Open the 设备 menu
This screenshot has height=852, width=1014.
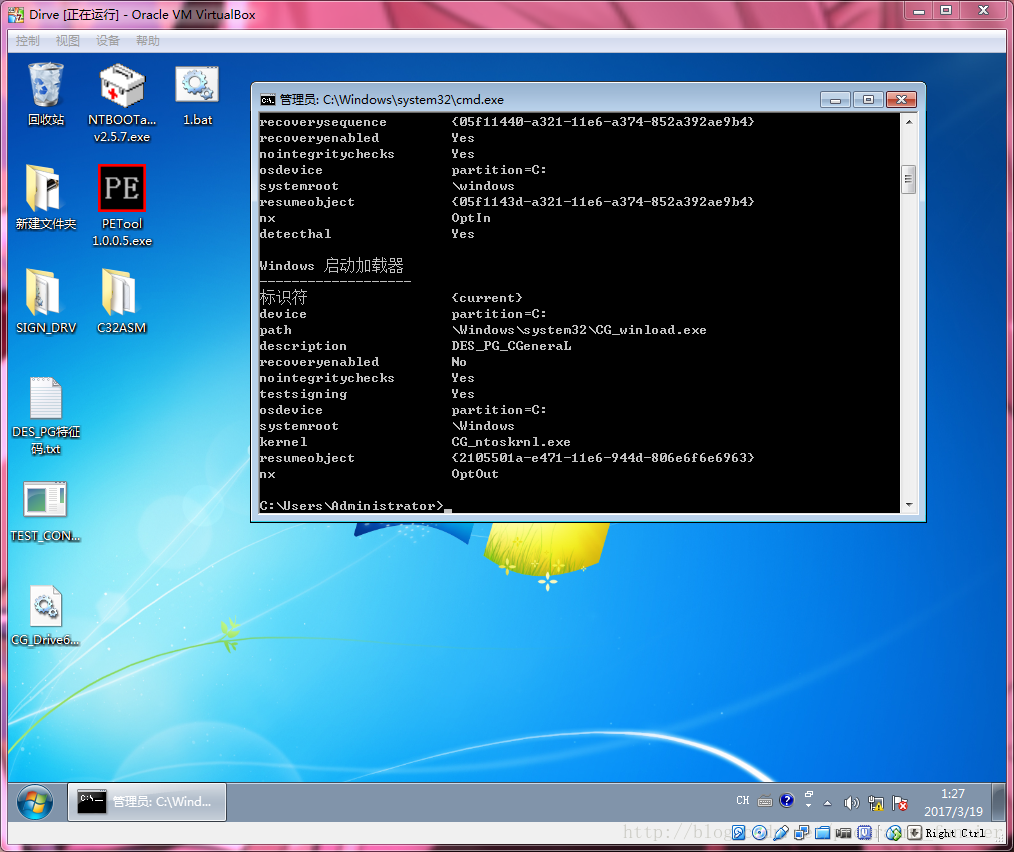click(x=108, y=41)
